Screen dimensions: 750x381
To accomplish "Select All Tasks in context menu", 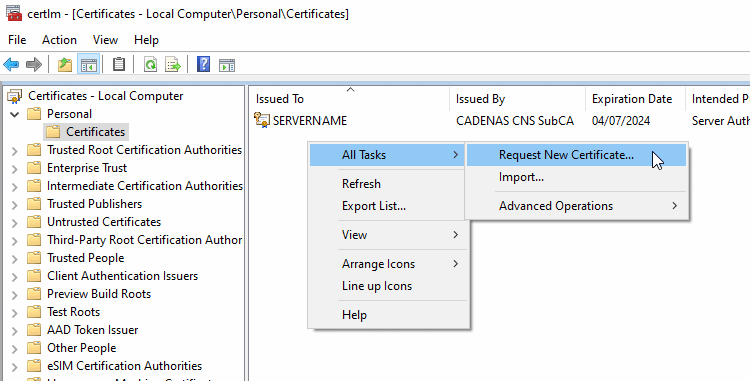I will [x=387, y=155].
